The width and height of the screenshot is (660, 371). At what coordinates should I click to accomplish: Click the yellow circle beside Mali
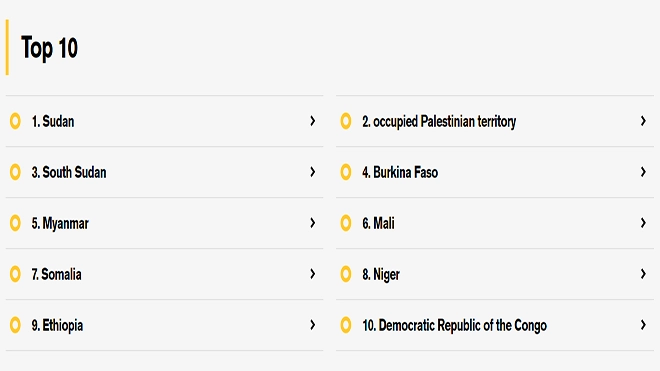tap(346, 223)
